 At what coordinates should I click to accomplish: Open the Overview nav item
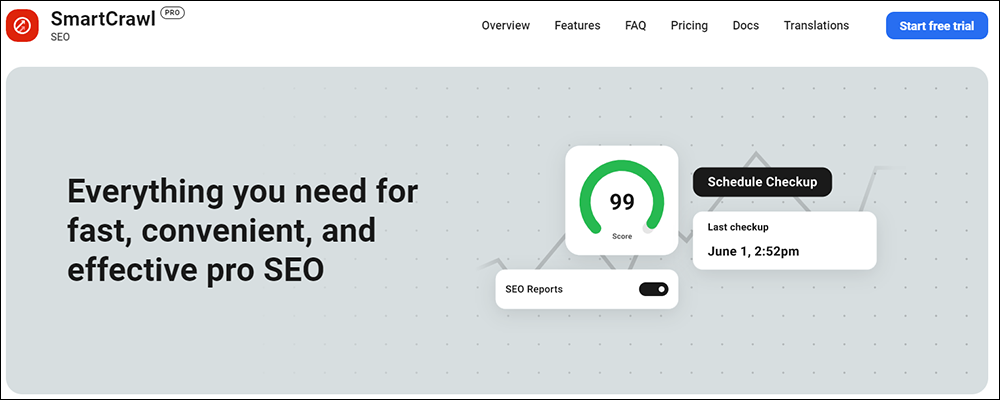tap(506, 26)
